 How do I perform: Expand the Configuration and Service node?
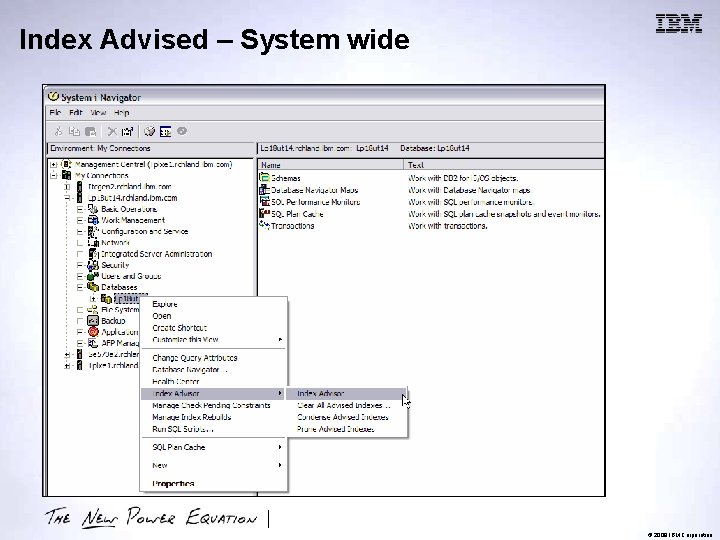click(x=80, y=231)
